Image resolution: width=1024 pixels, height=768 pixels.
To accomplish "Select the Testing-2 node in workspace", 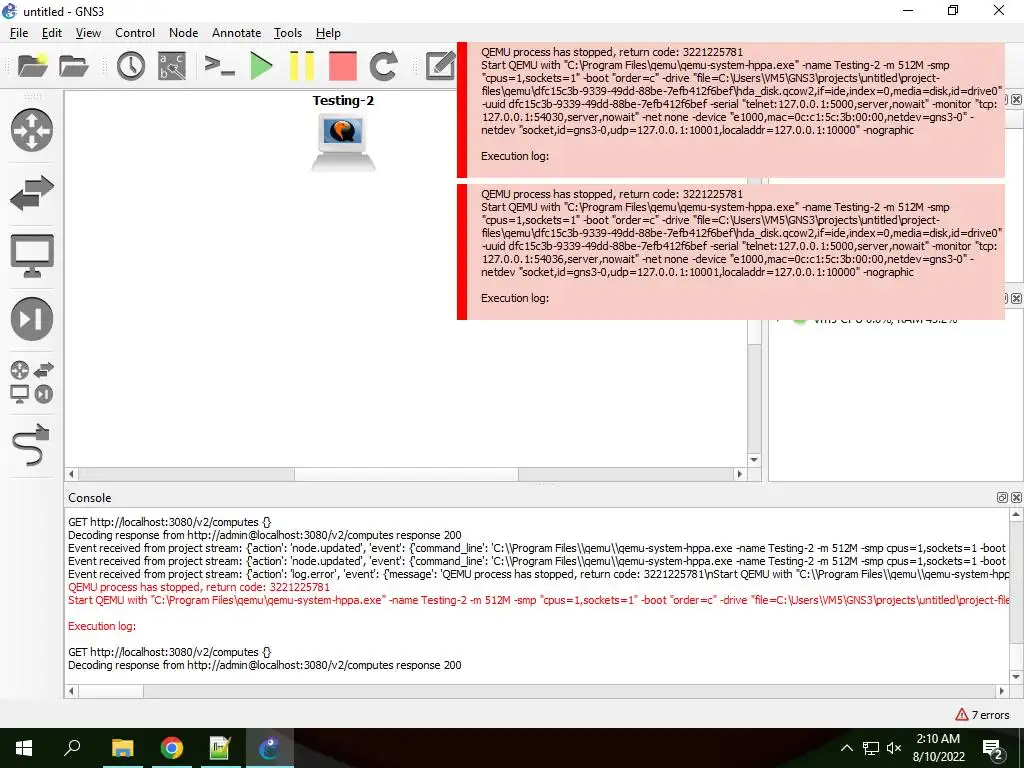I will point(343,142).
